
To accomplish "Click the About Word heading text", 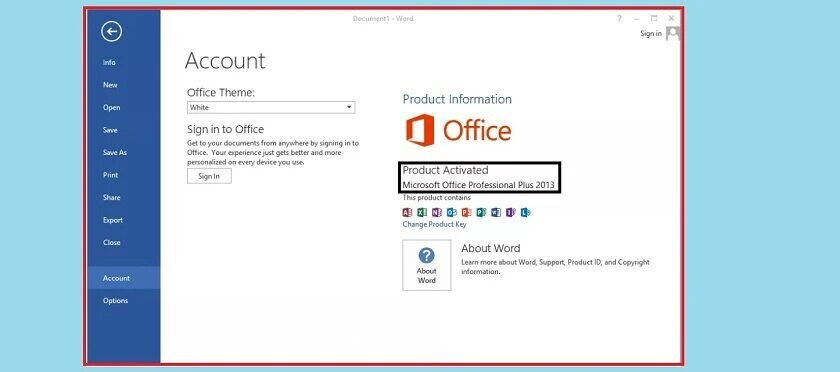I will (491, 248).
